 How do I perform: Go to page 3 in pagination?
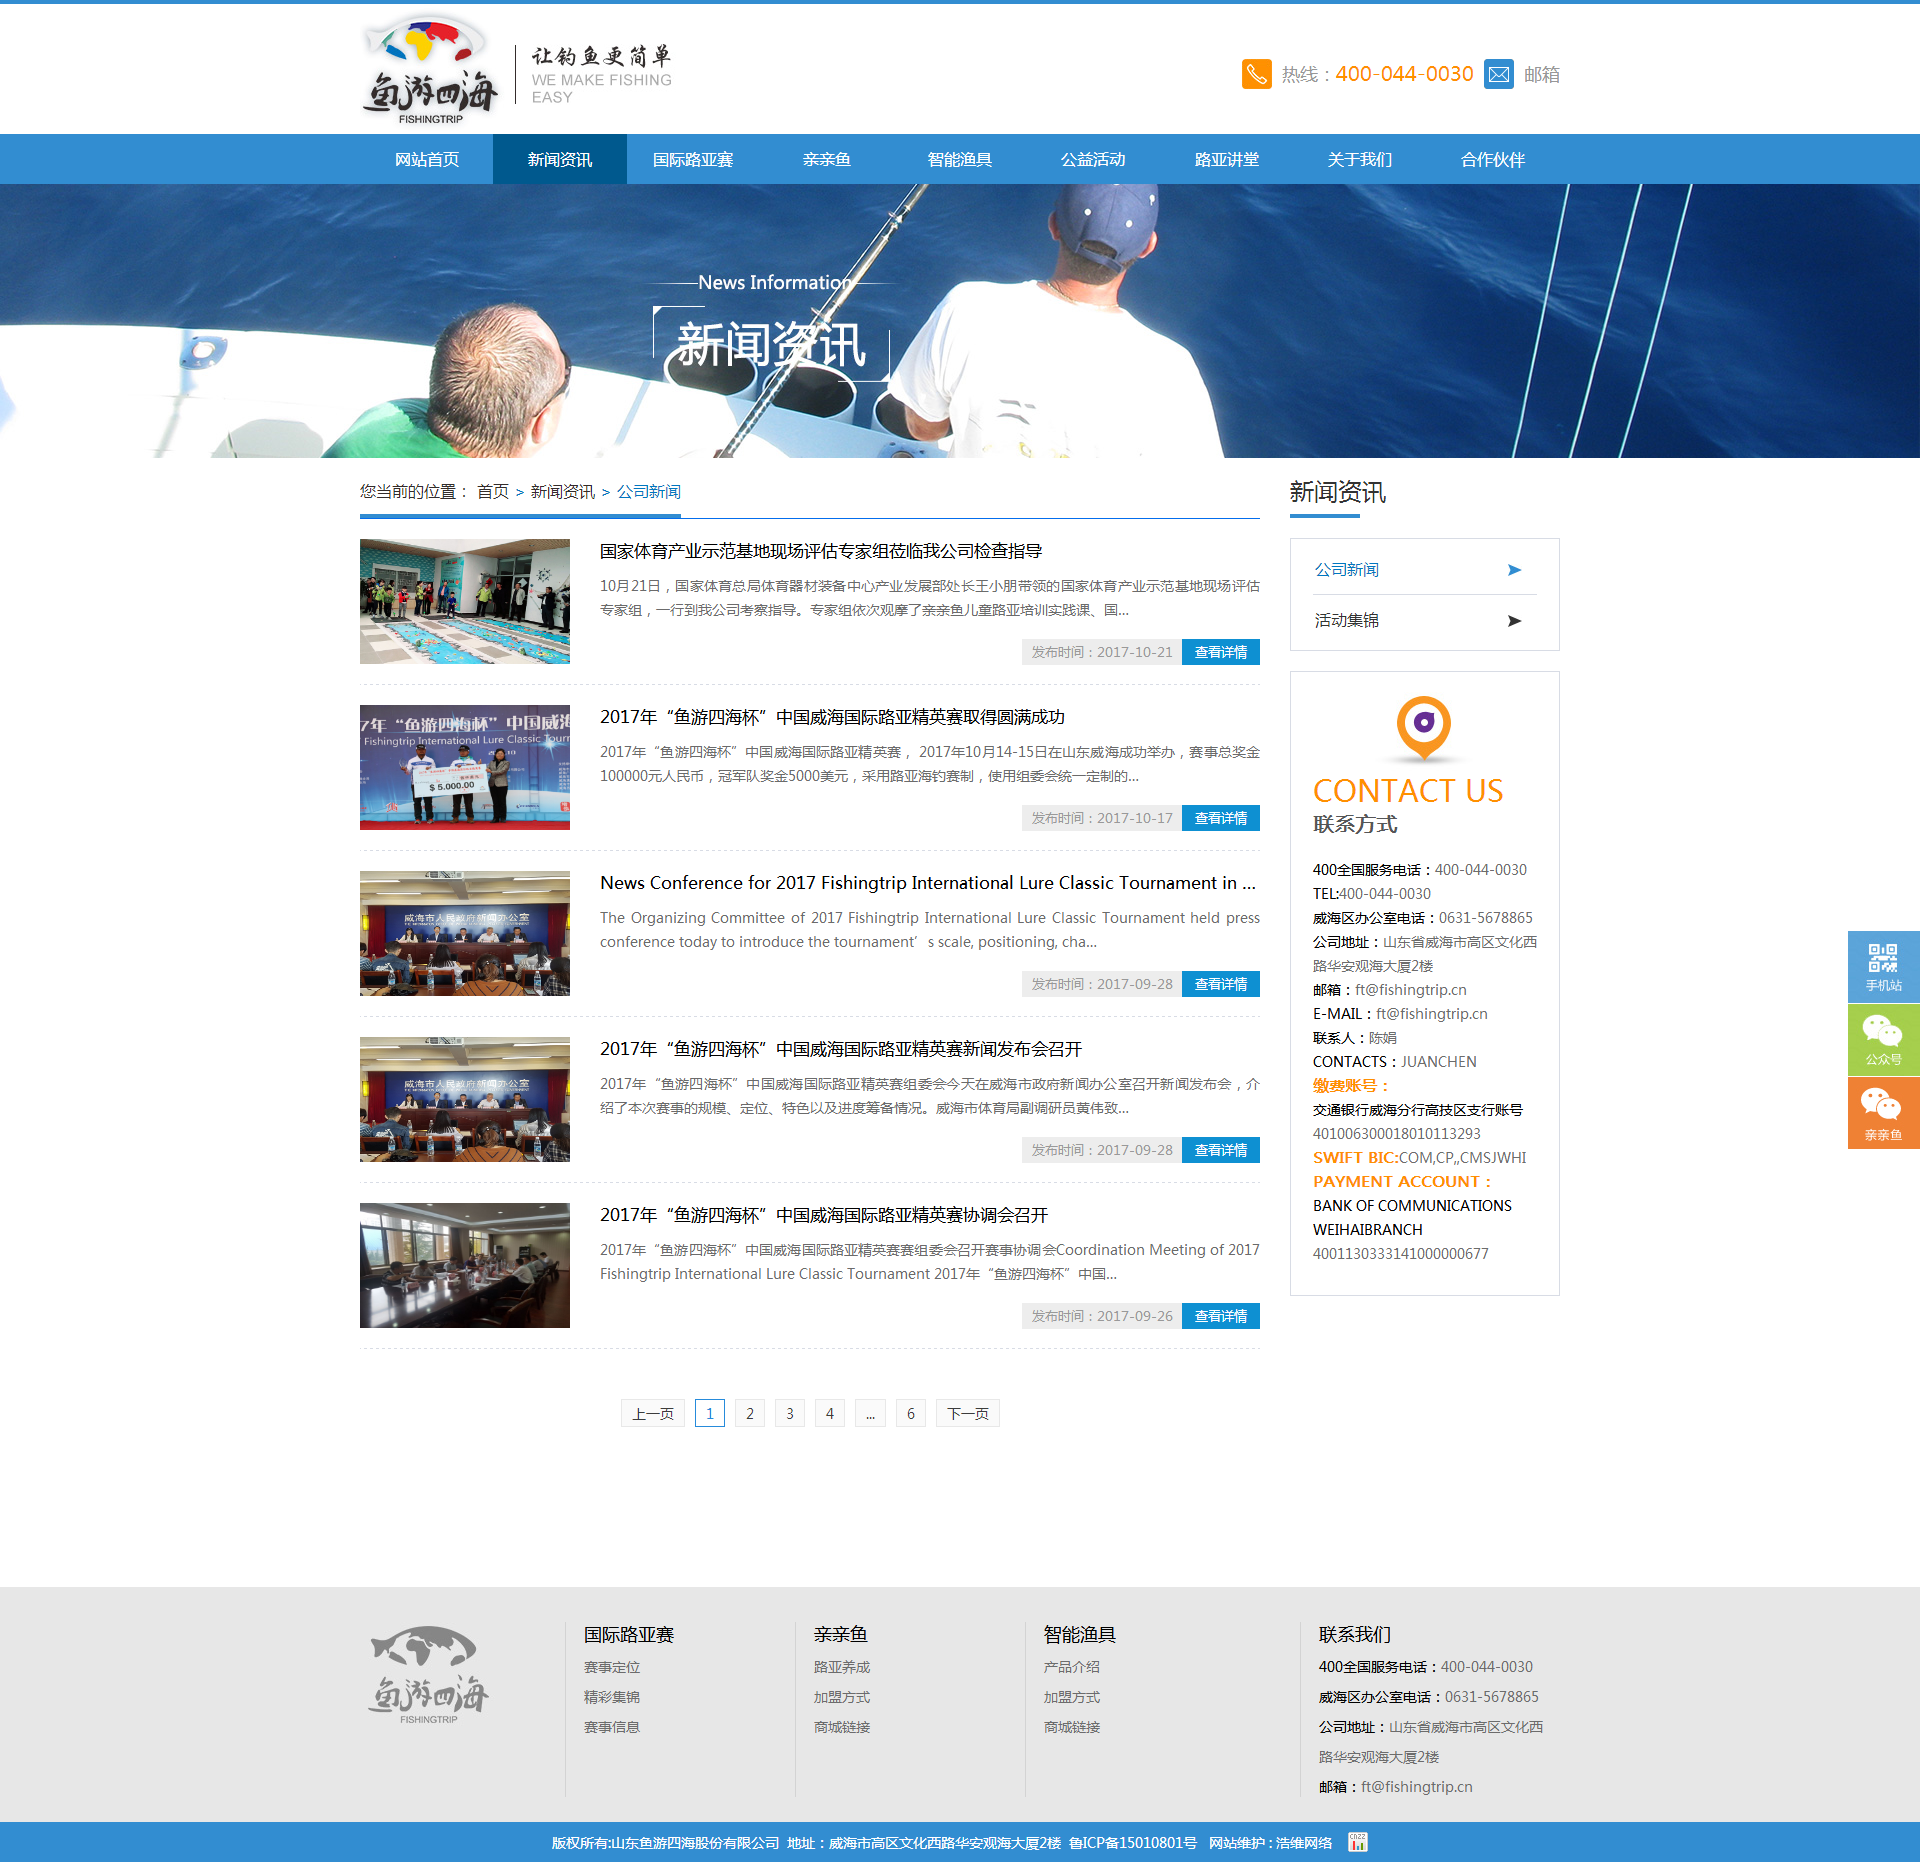pyautogui.click(x=790, y=1413)
